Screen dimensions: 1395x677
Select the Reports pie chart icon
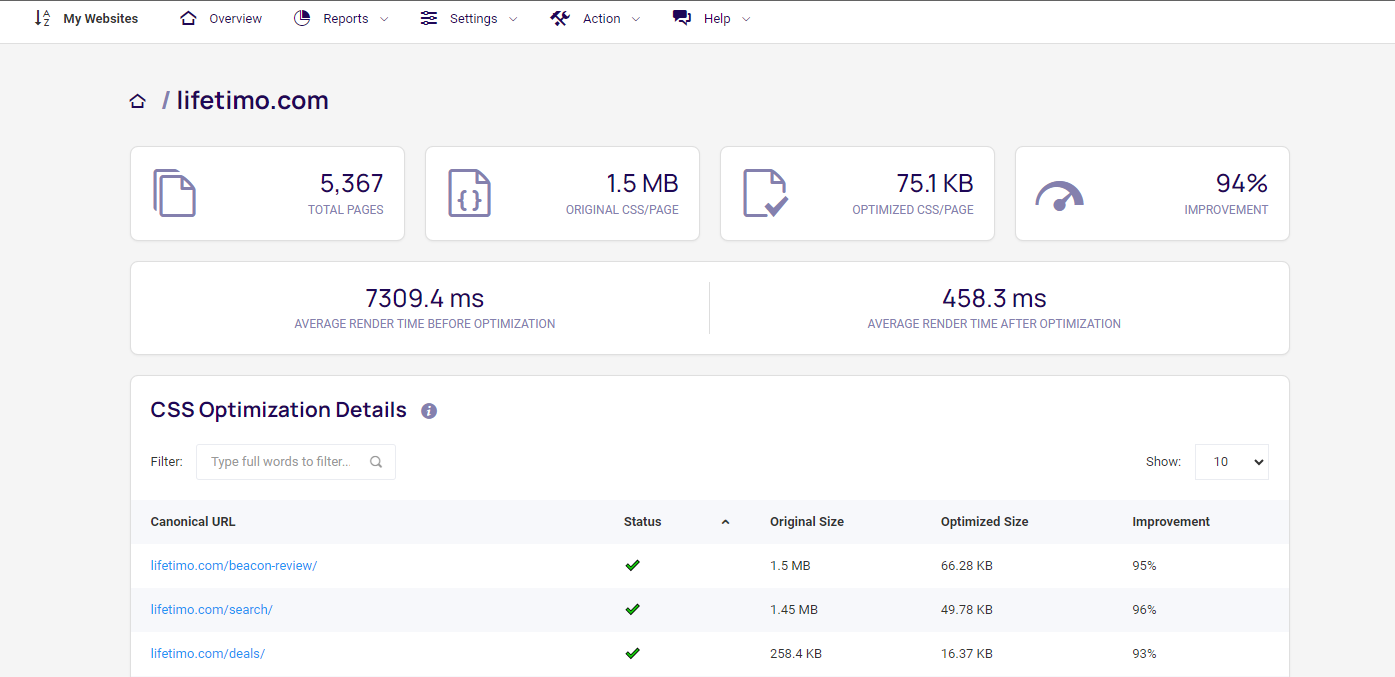301,17
